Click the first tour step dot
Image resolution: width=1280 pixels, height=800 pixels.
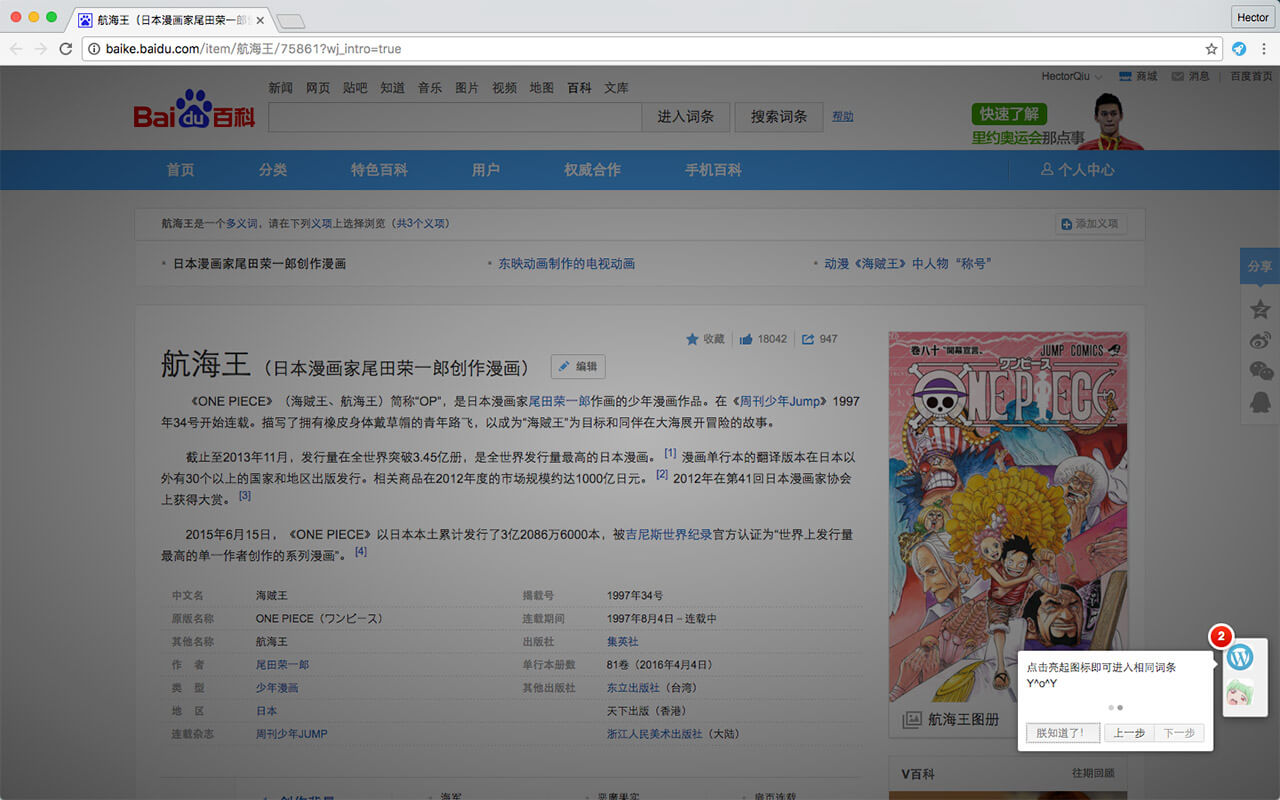[1111, 707]
